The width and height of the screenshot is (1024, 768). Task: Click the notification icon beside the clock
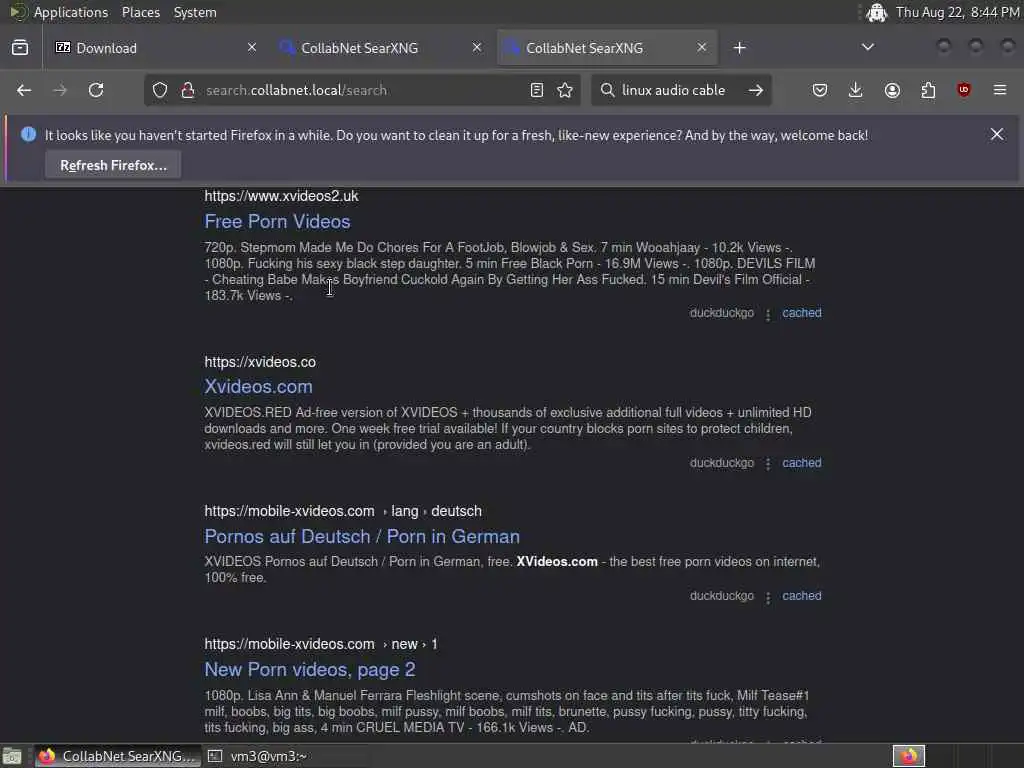pyautogui.click(x=876, y=12)
